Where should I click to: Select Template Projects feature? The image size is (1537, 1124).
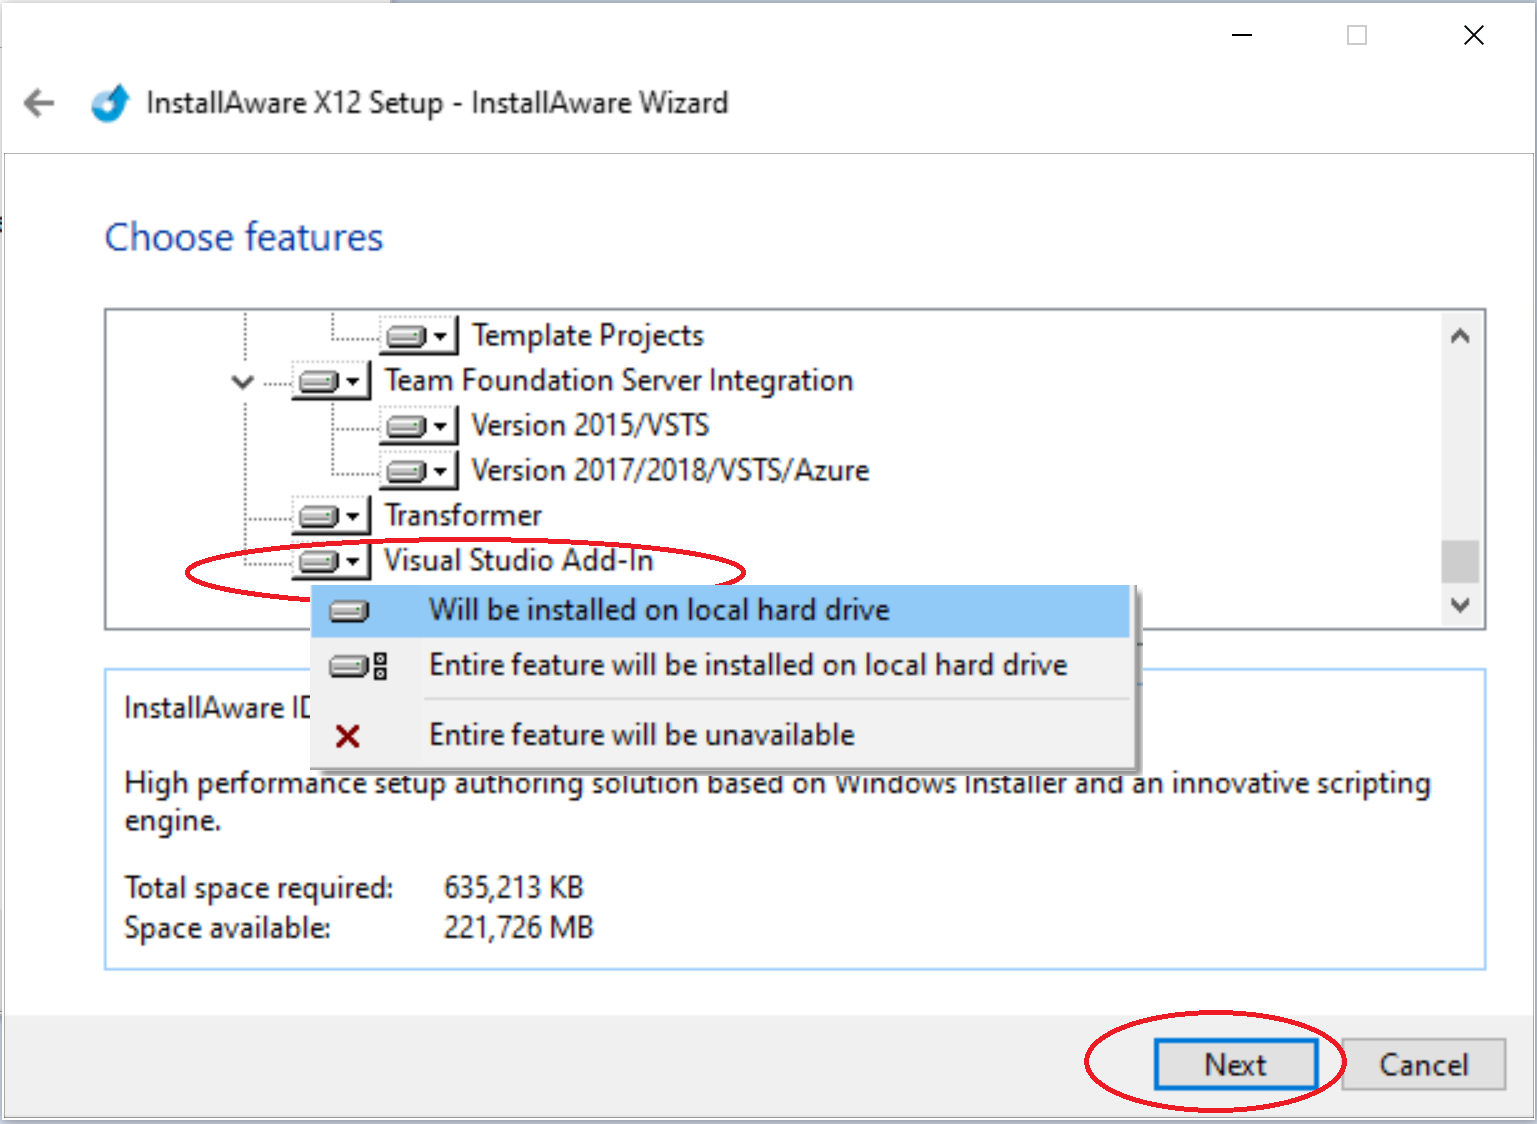tap(588, 335)
